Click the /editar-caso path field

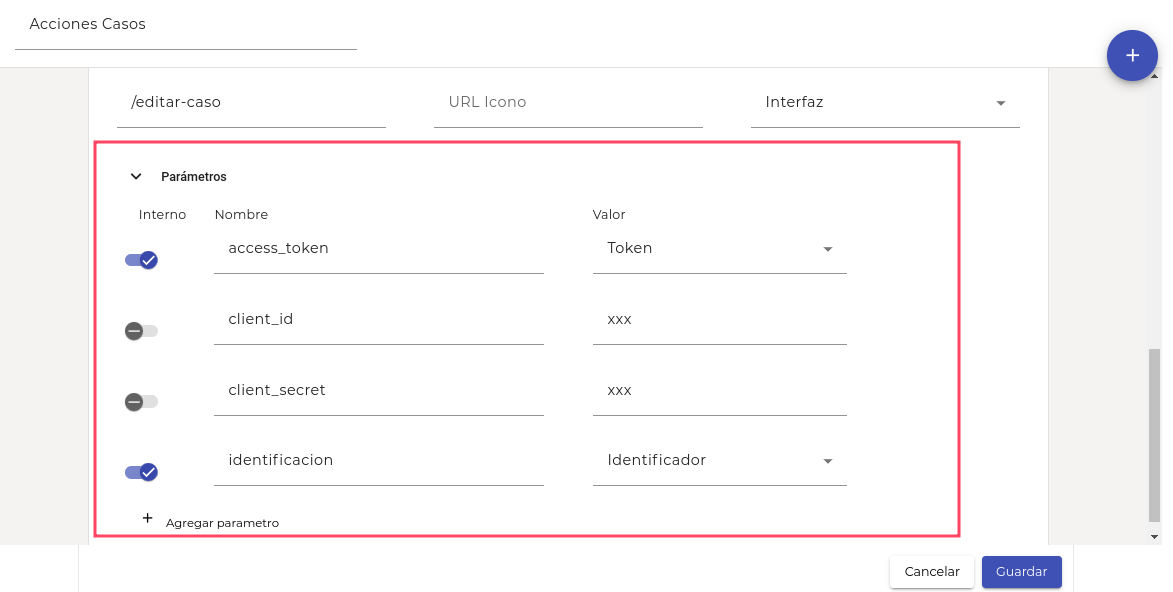[x=251, y=102]
